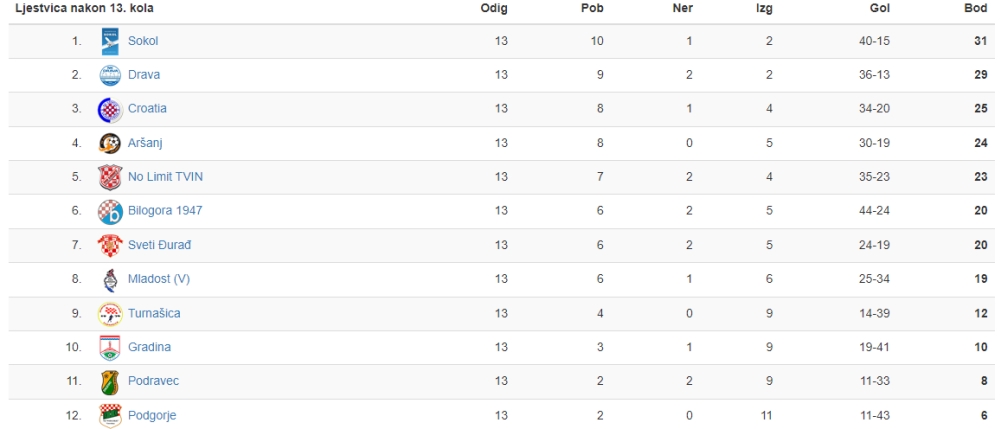Open the Mladost (V) team link
This screenshot has height=429, width=1001.
[159, 279]
